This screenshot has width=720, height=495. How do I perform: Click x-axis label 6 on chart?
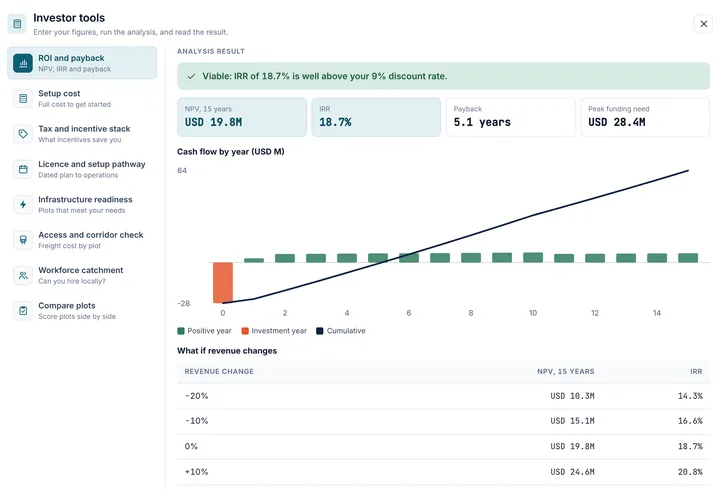(x=409, y=313)
